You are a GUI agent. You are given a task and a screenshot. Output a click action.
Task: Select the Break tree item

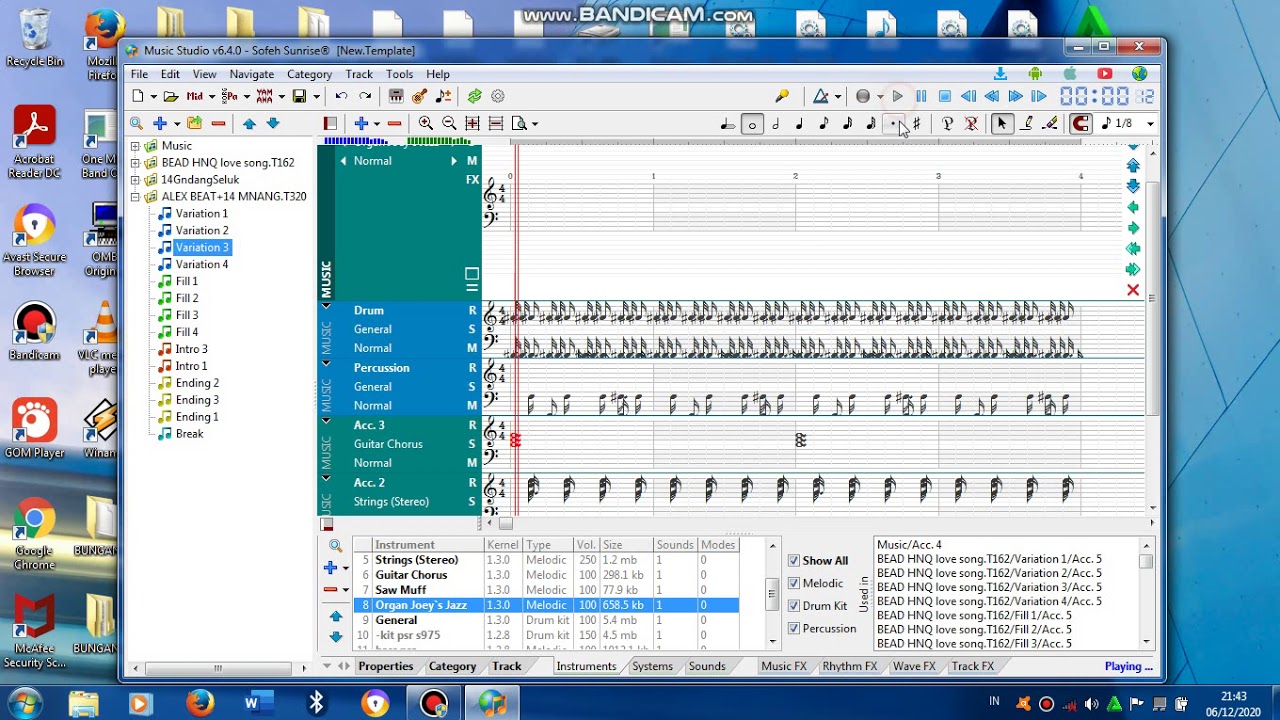pos(189,434)
